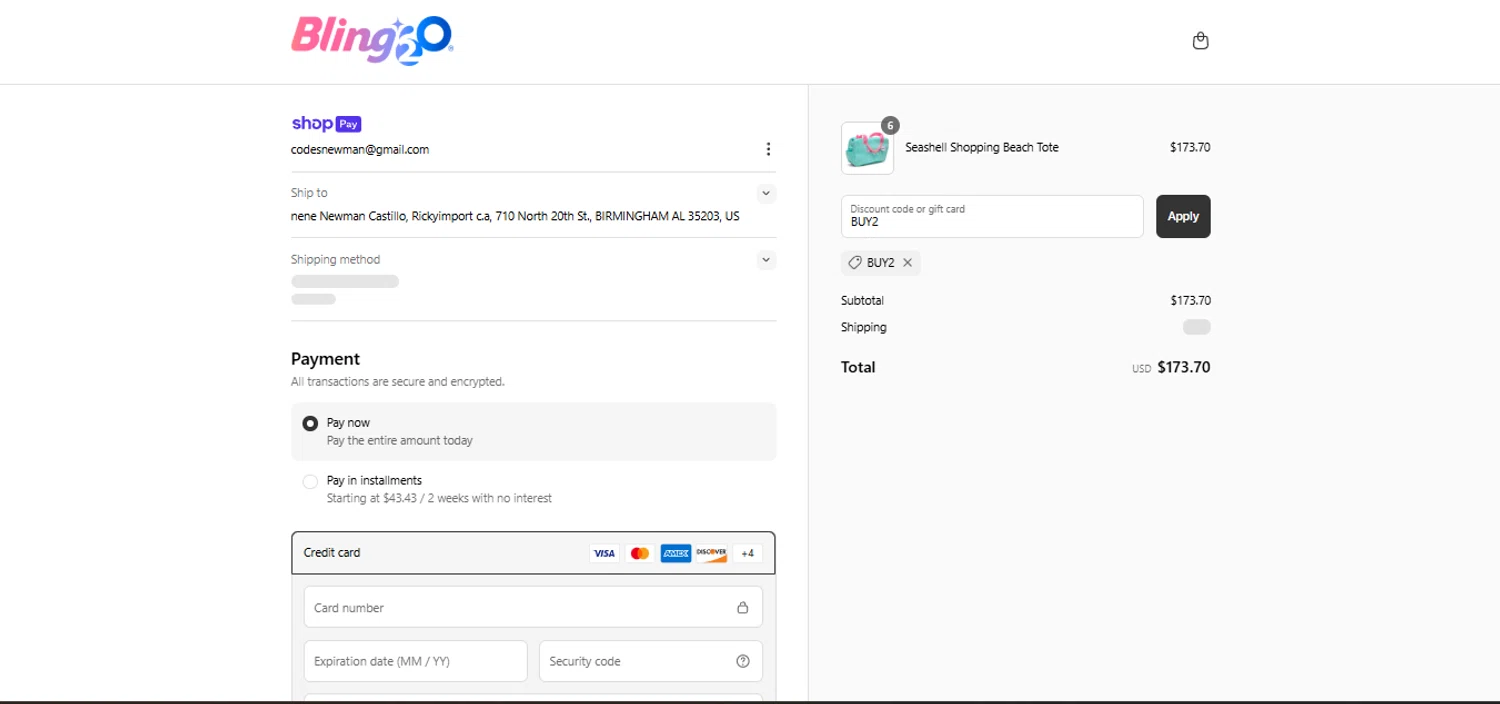This screenshot has width=1500, height=704.
Task: Click the American Express card icon
Action: (676, 553)
